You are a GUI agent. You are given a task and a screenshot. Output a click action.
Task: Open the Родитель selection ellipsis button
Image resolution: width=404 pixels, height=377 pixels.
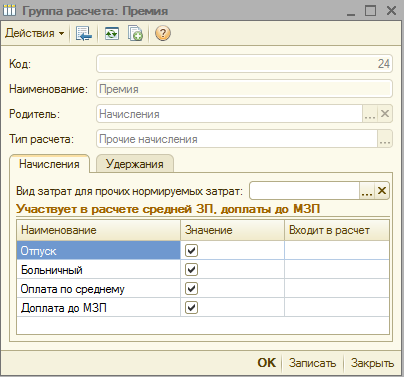[370, 114]
